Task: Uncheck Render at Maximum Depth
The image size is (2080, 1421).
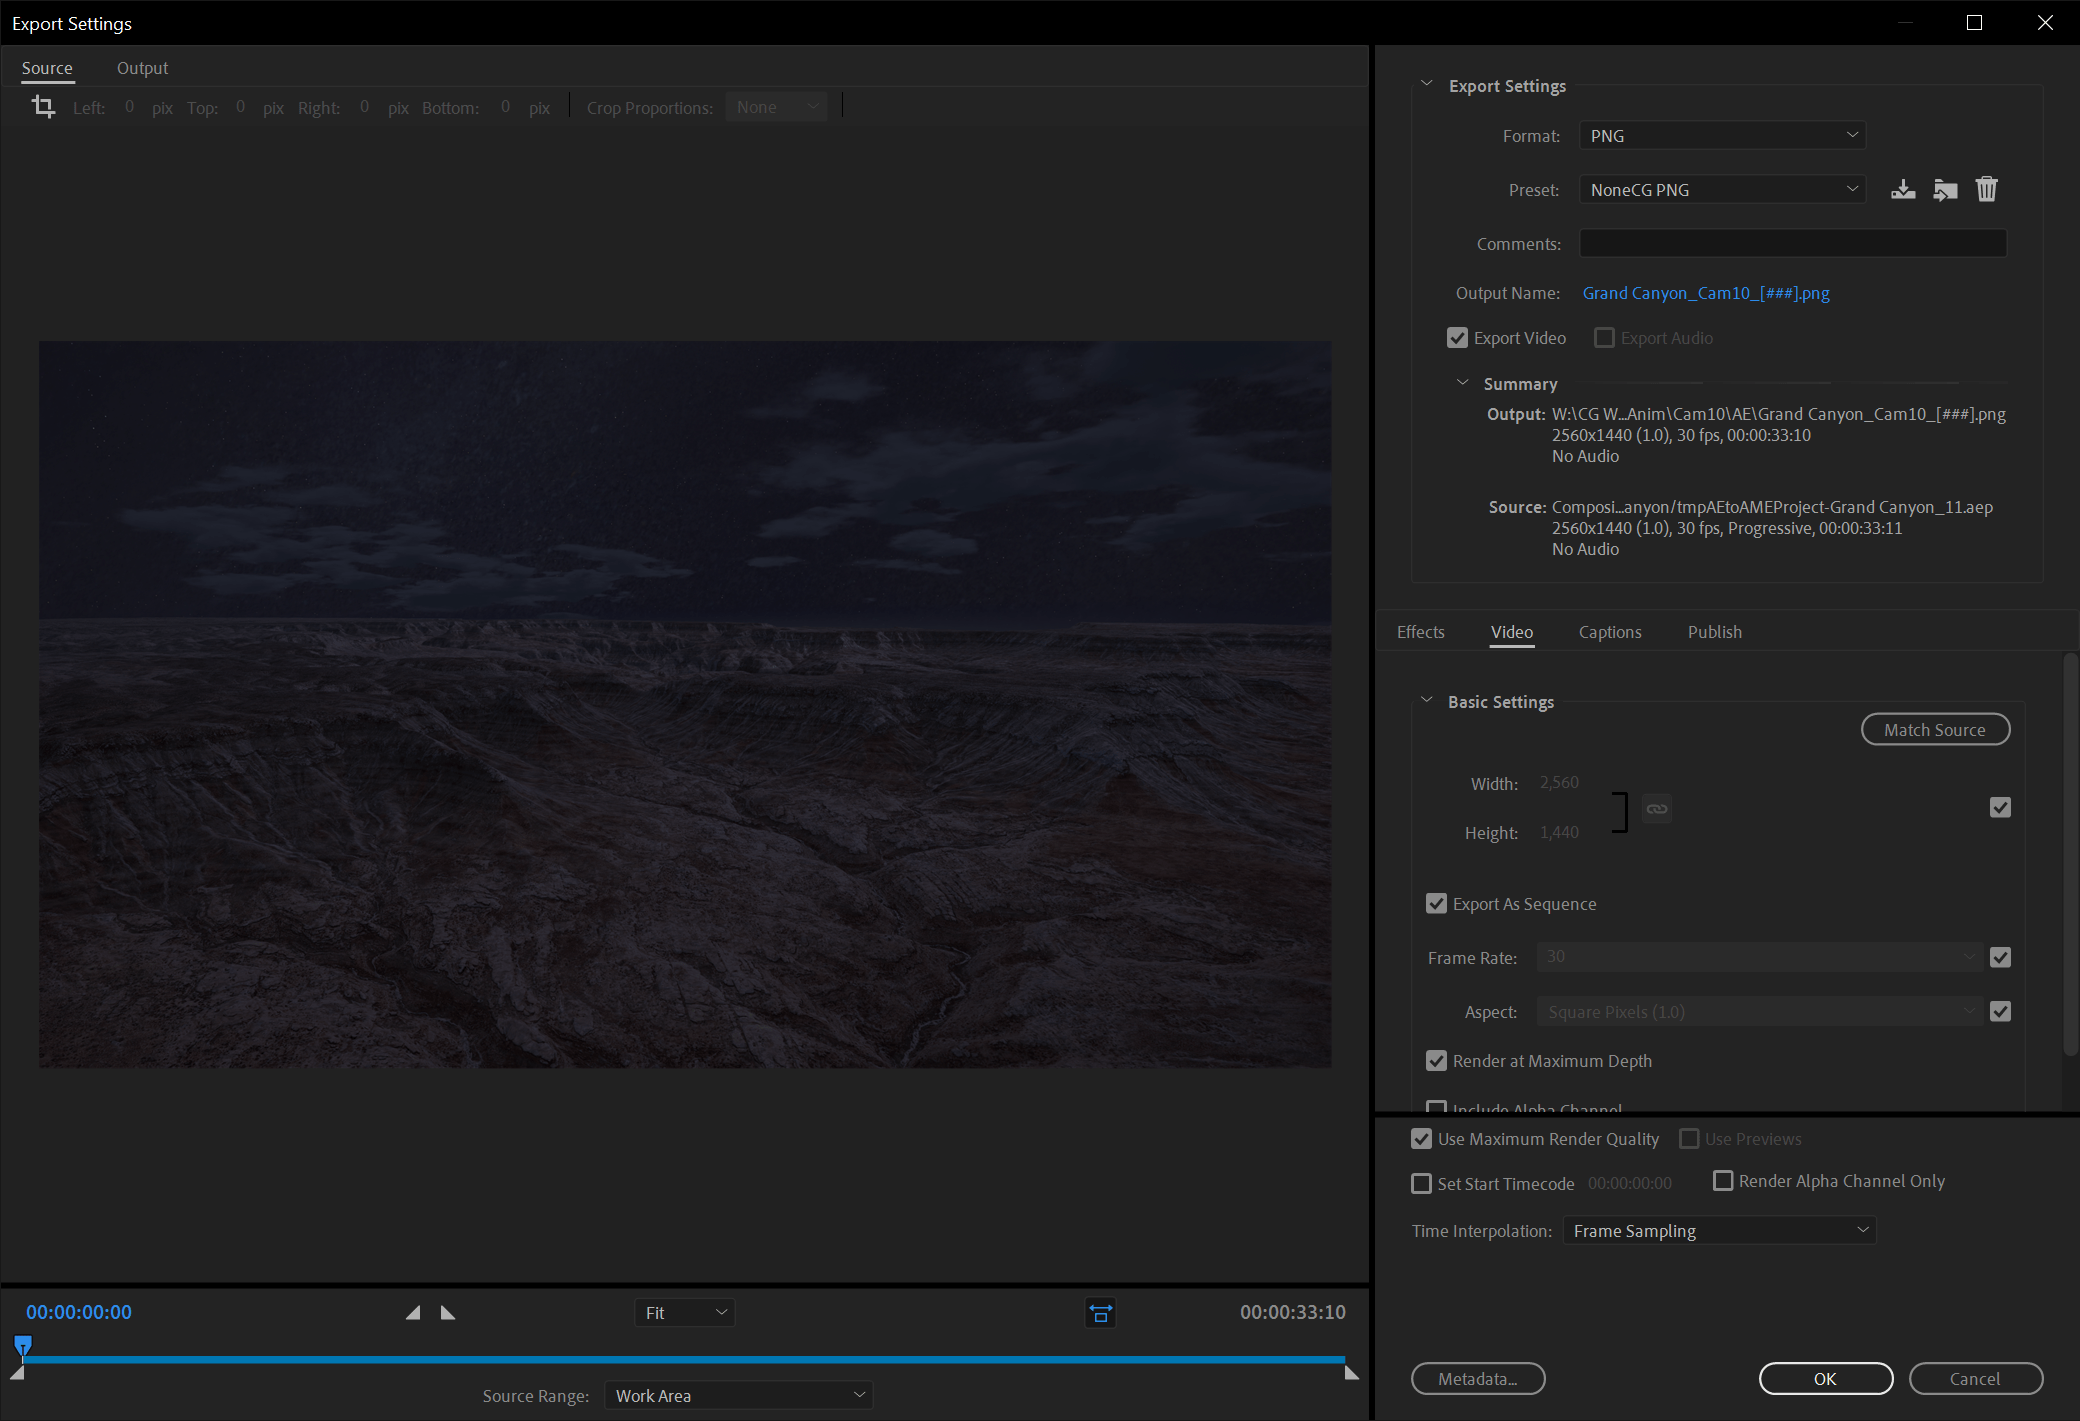Action: 1437,1061
